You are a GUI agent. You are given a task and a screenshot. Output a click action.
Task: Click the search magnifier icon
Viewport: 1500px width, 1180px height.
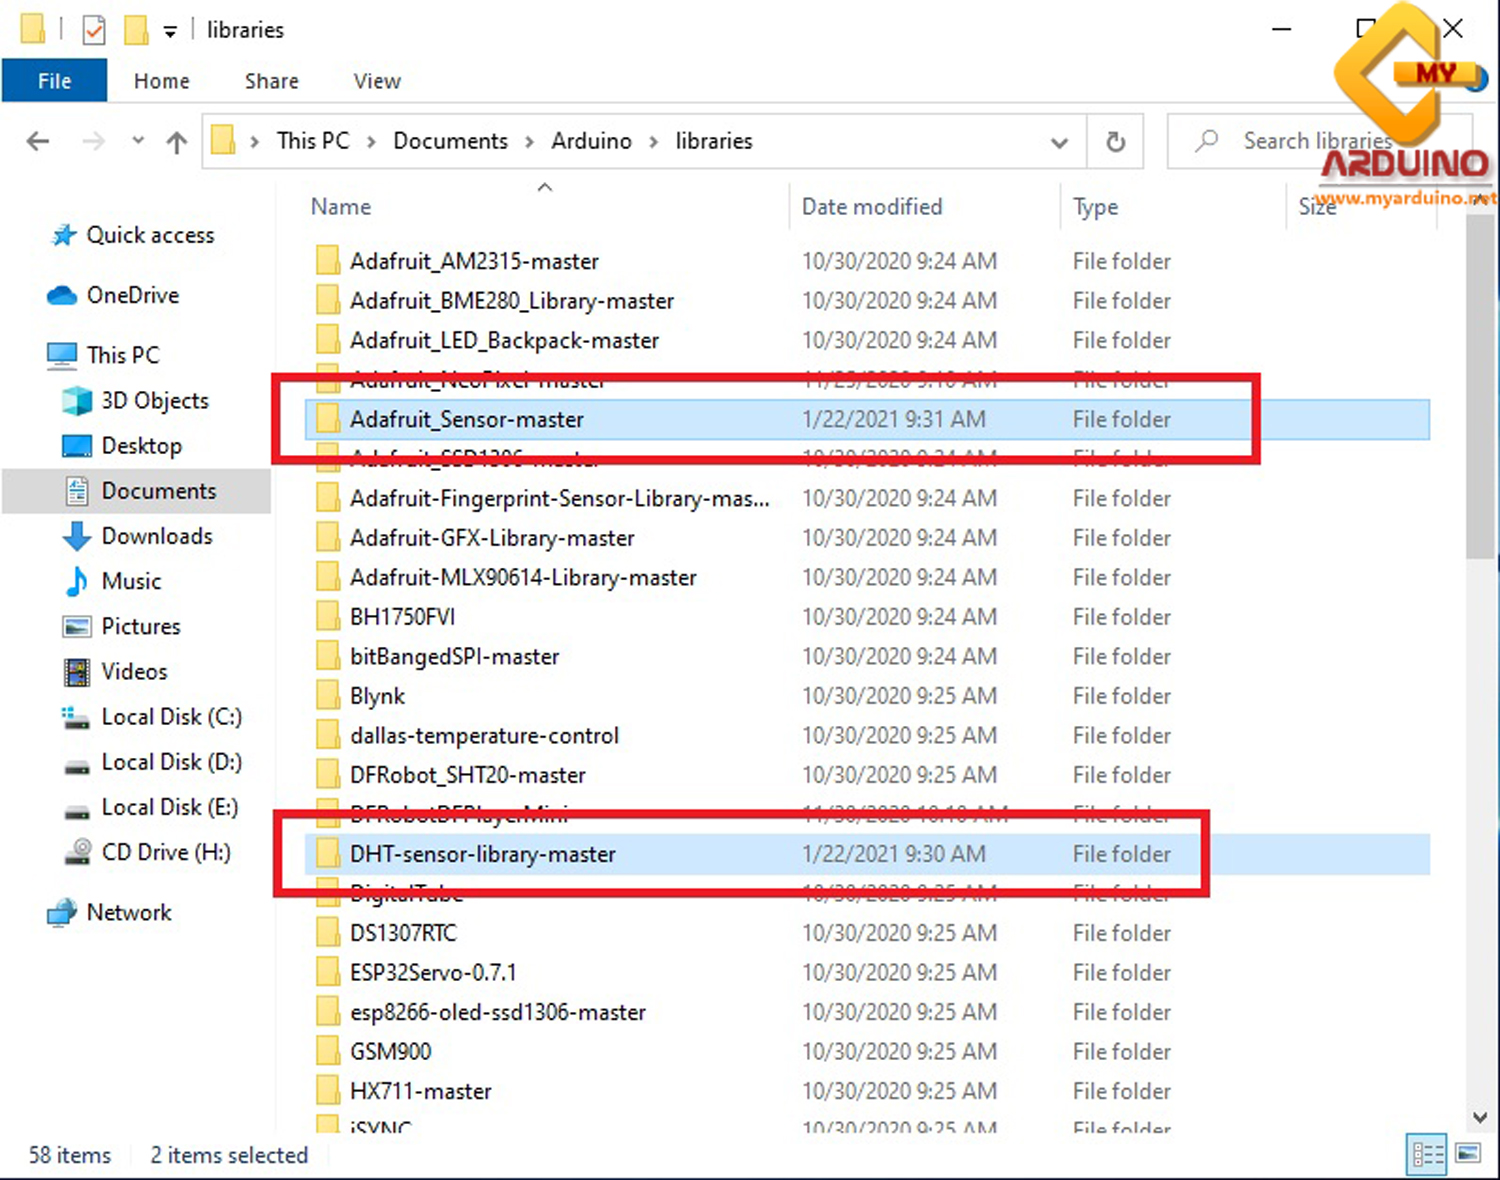pyautogui.click(x=1204, y=141)
